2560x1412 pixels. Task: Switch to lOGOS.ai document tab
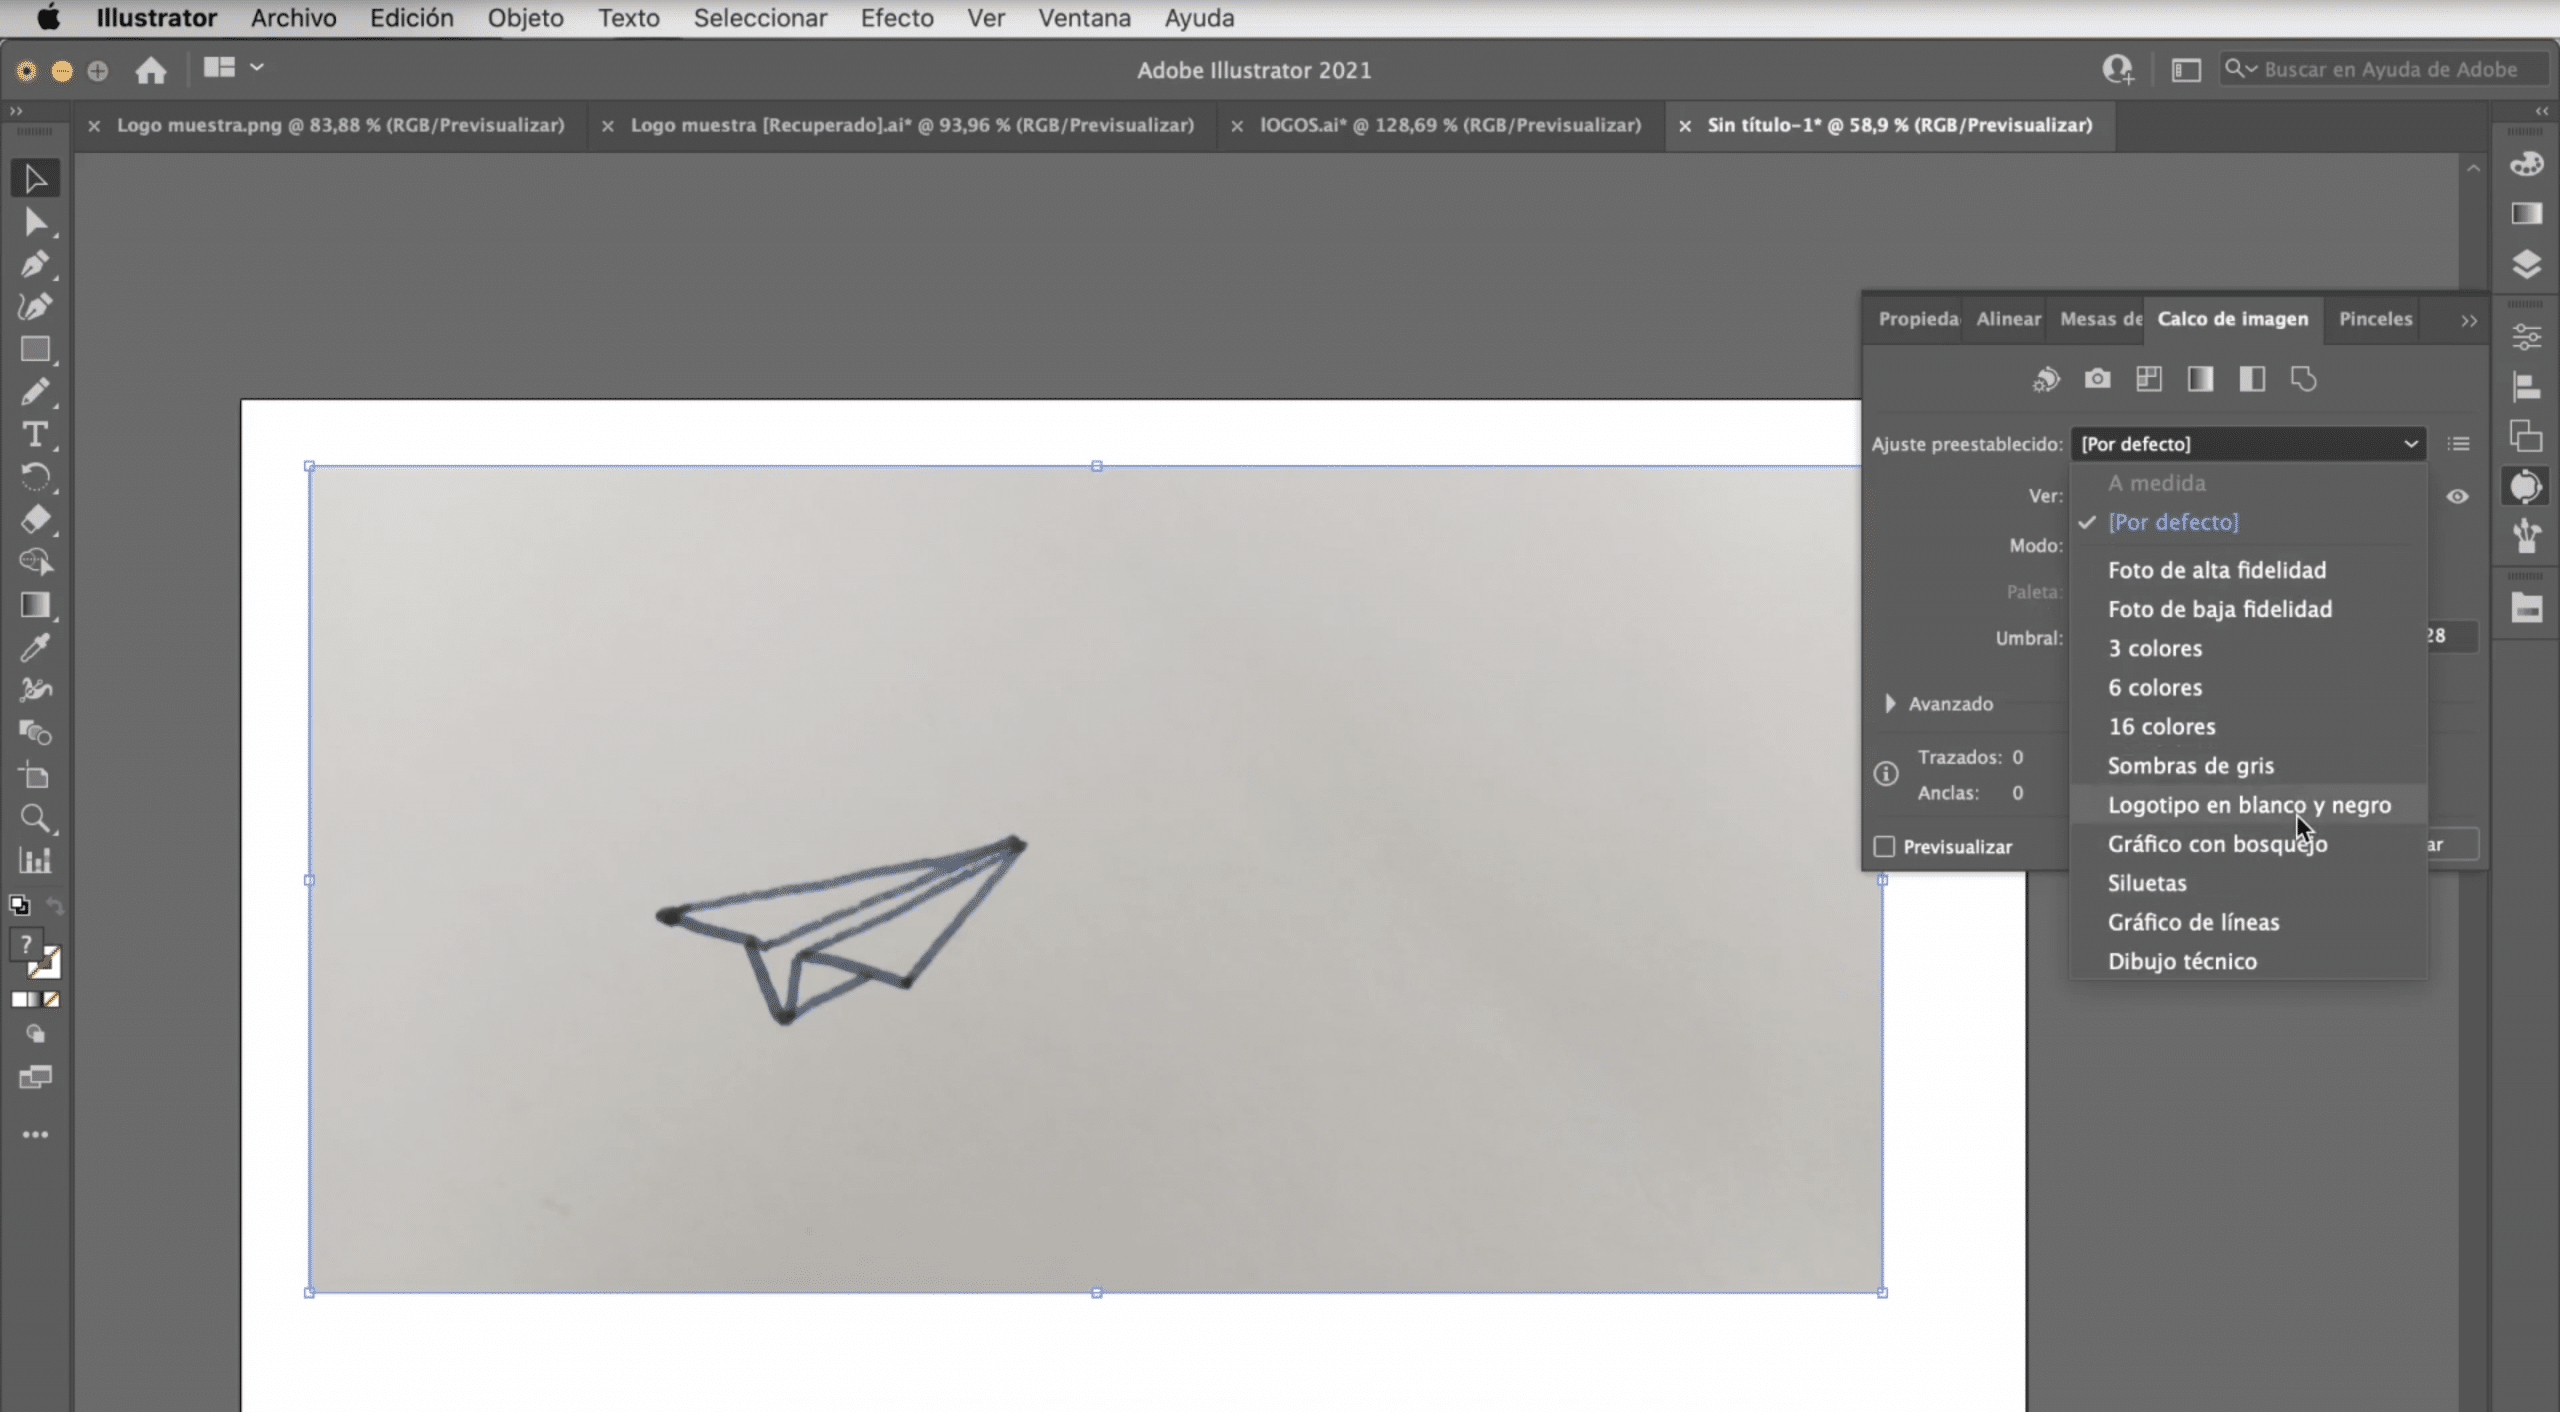(1450, 125)
